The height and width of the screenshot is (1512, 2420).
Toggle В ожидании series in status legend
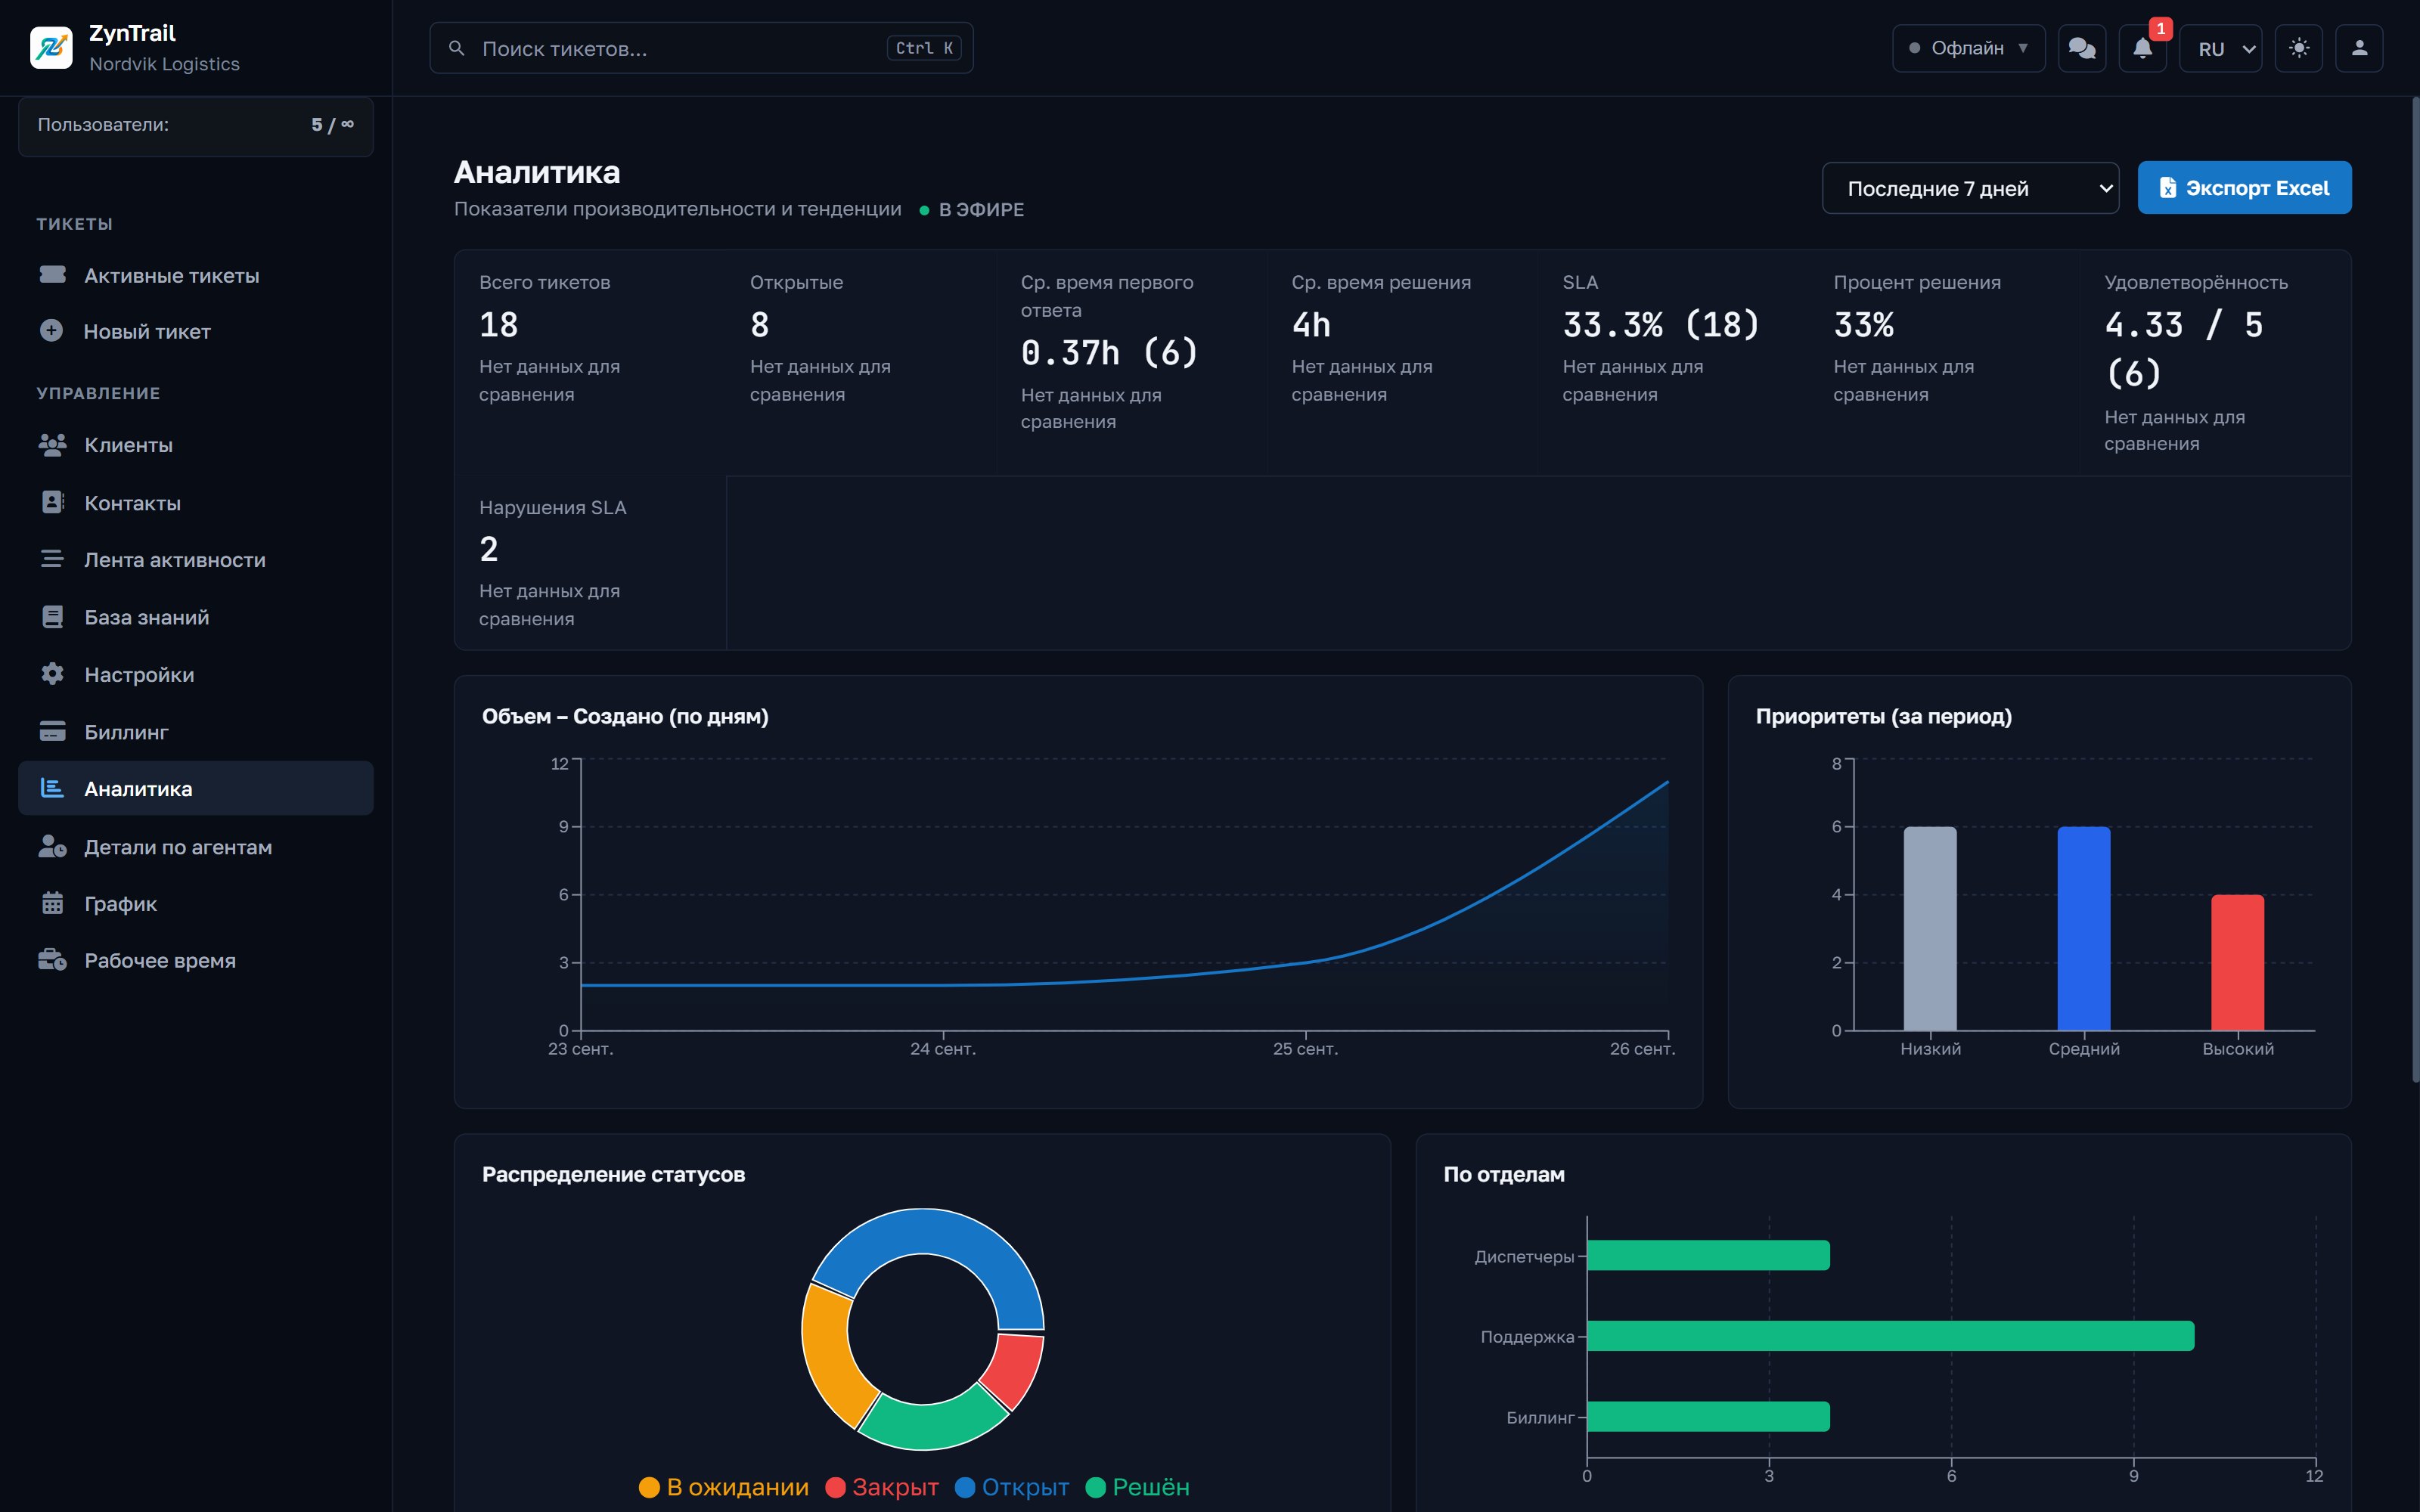[724, 1487]
